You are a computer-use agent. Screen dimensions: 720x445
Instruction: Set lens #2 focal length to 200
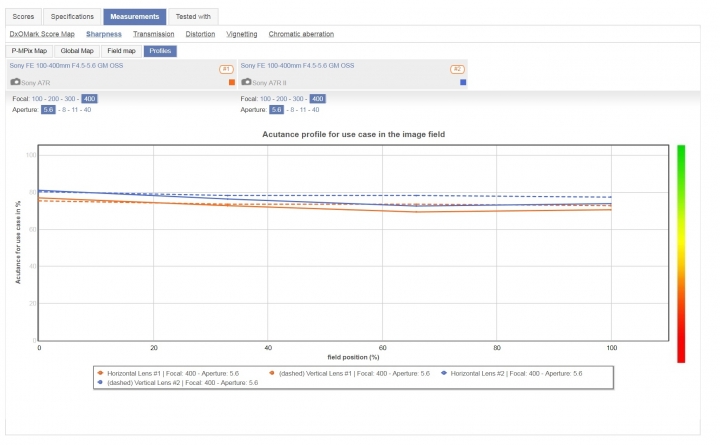click(x=281, y=99)
